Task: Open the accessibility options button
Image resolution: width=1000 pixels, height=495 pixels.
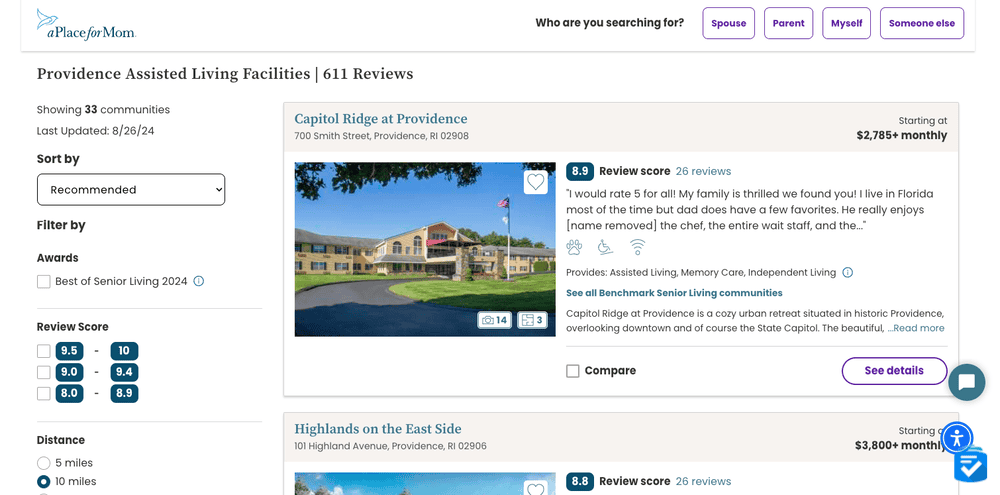Action: [956, 437]
